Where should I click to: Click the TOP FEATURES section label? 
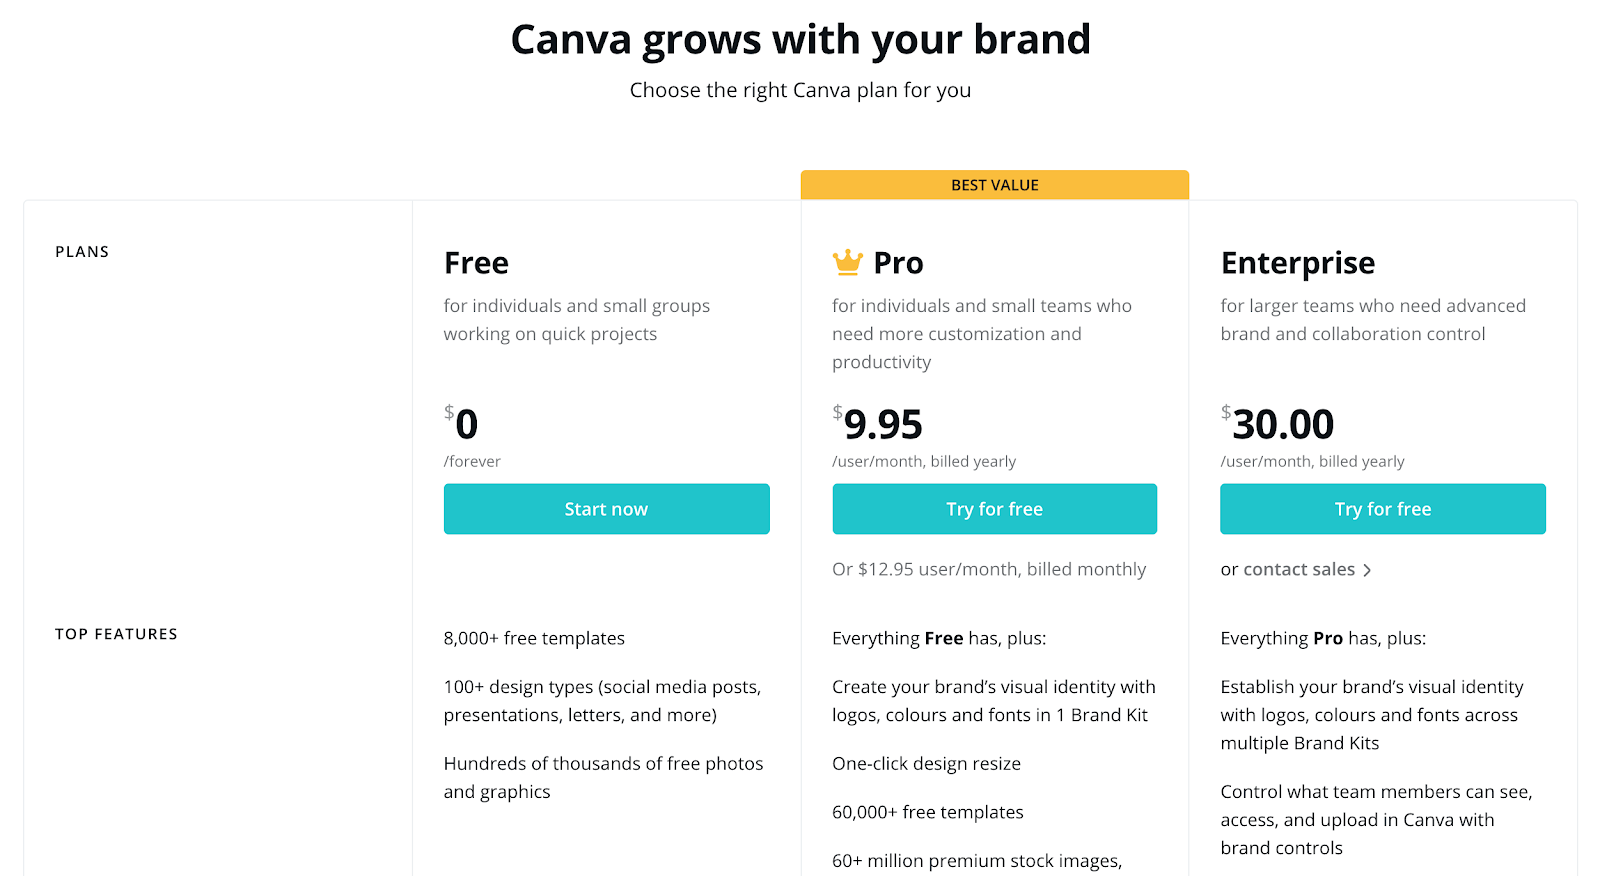(x=116, y=634)
